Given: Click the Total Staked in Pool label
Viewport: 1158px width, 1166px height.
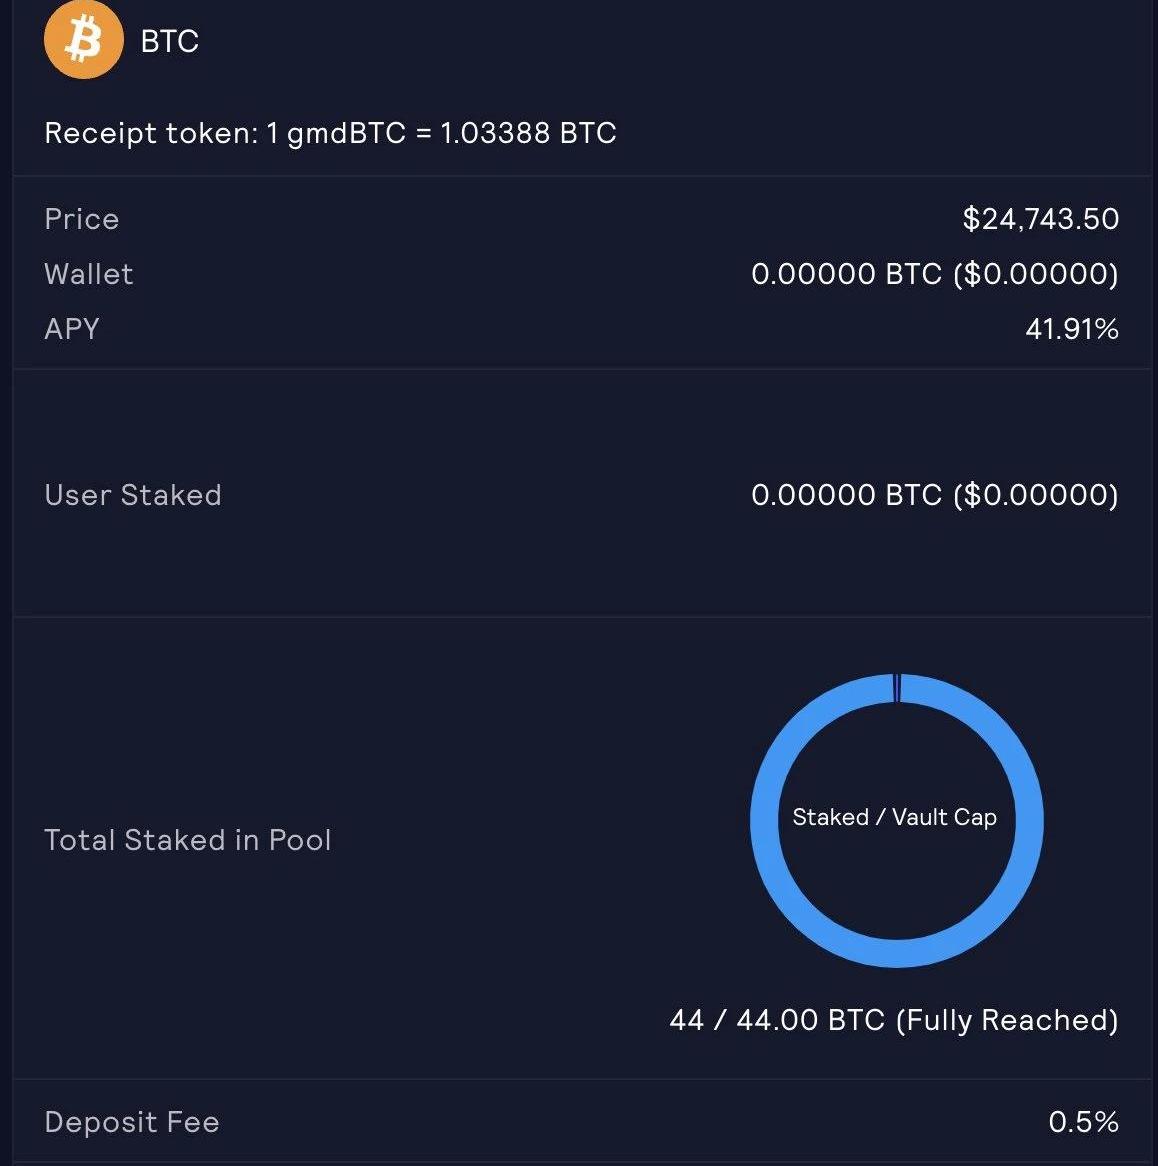Looking at the screenshot, I should 188,840.
